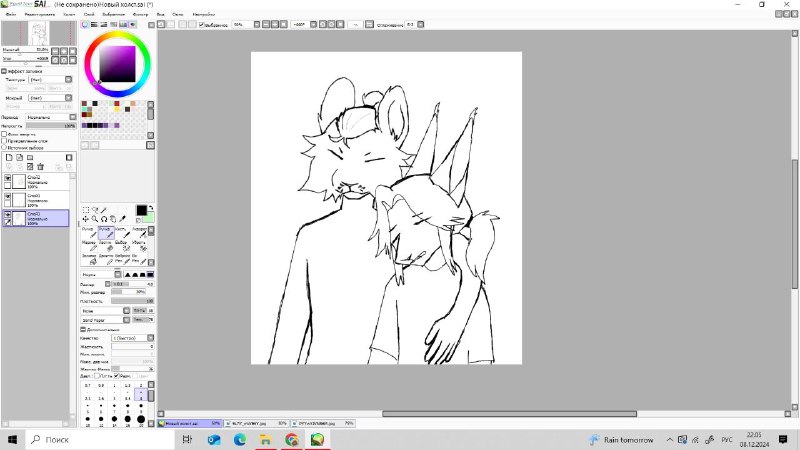Open the blending mode dropdown
The image size is (800, 450).
pyautogui.click(x=51, y=117)
